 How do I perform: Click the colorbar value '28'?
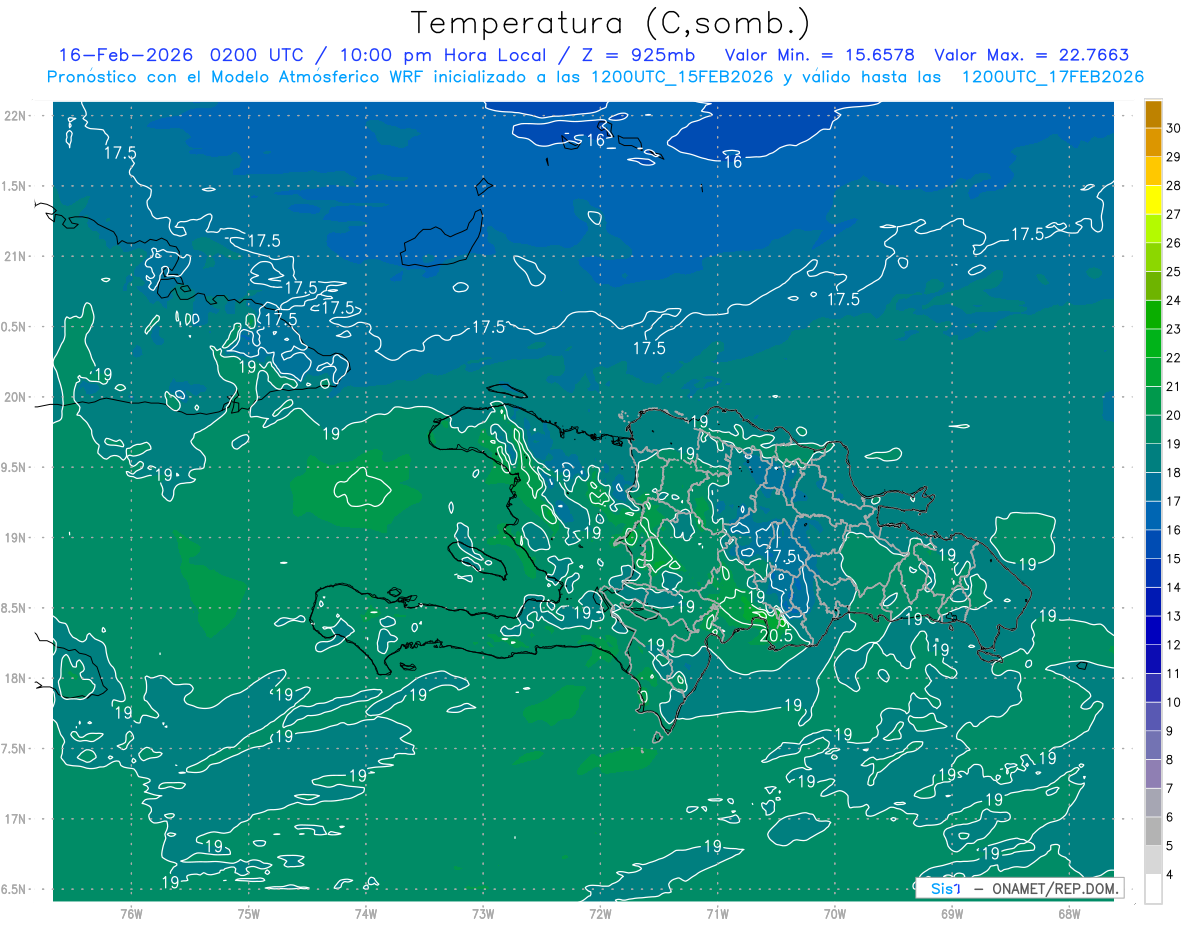(1173, 185)
